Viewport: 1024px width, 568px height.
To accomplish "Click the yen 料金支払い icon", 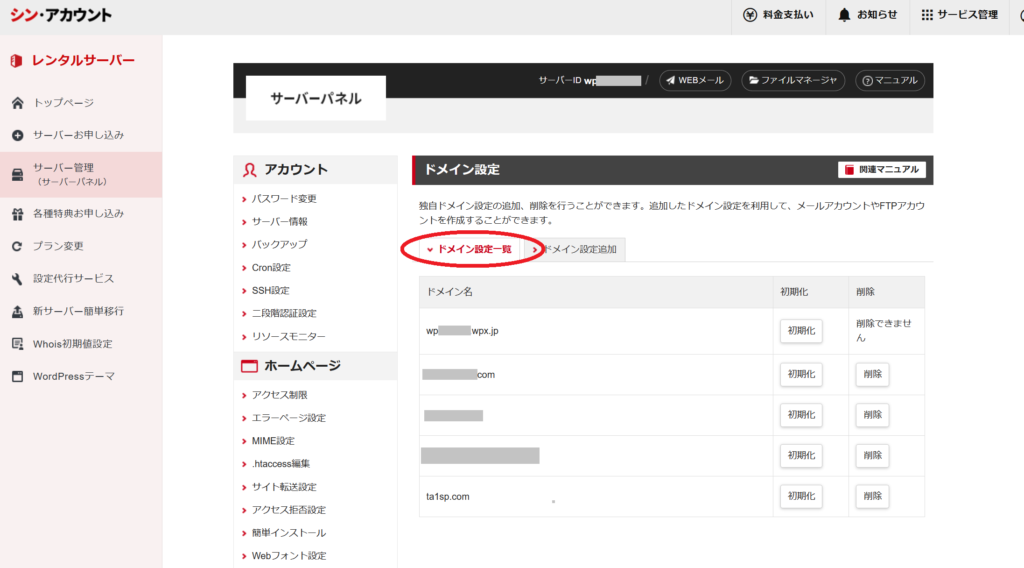I will pyautogui.click(x=750, y=15).
